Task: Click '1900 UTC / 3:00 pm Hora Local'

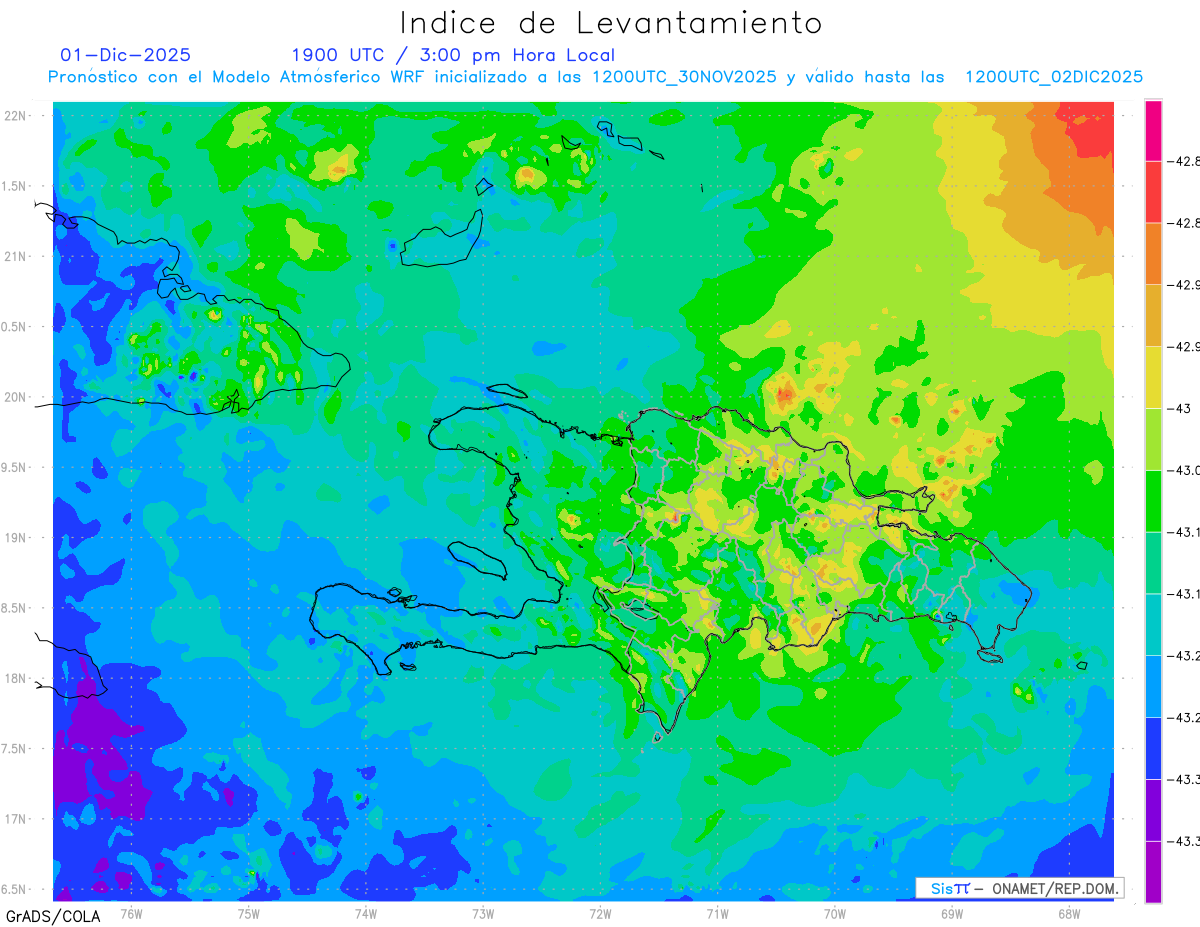Action: point(453,55)
